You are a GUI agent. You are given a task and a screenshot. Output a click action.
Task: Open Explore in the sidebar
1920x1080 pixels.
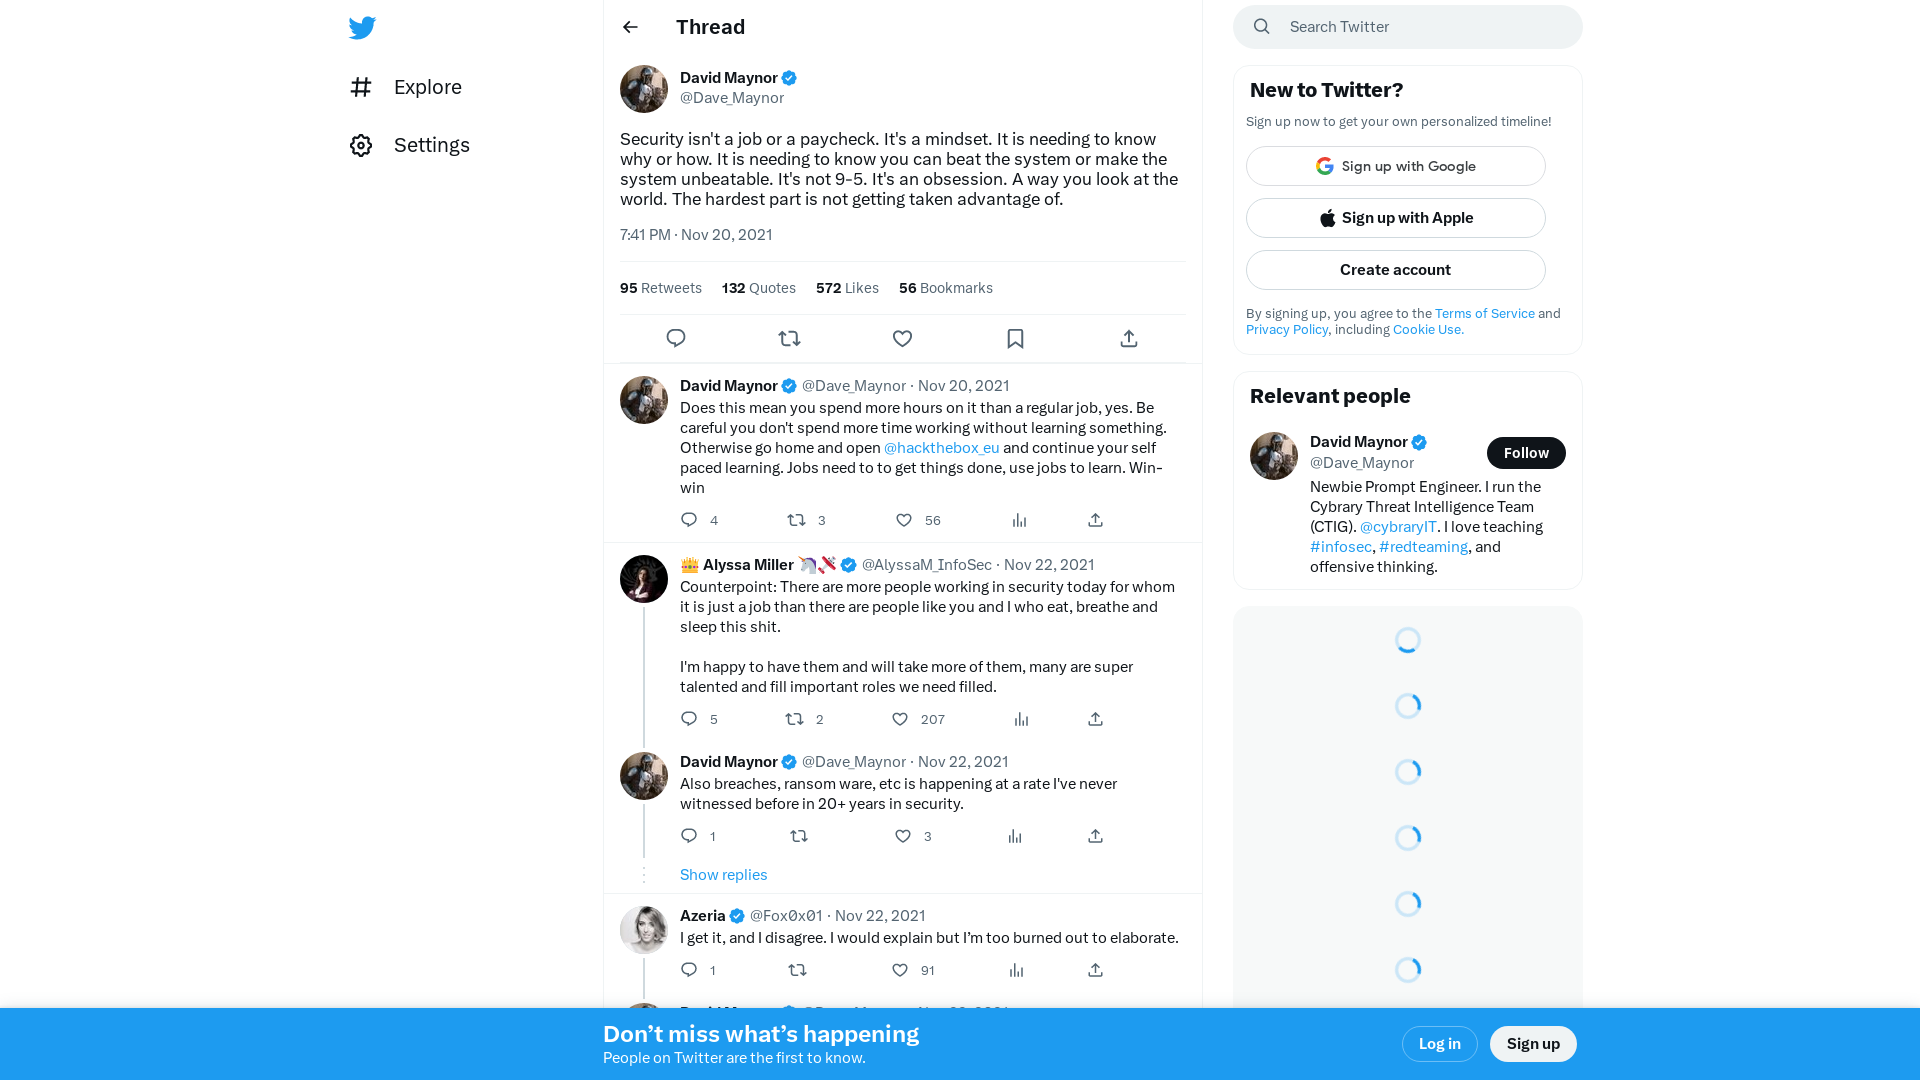tap(406, 87)
